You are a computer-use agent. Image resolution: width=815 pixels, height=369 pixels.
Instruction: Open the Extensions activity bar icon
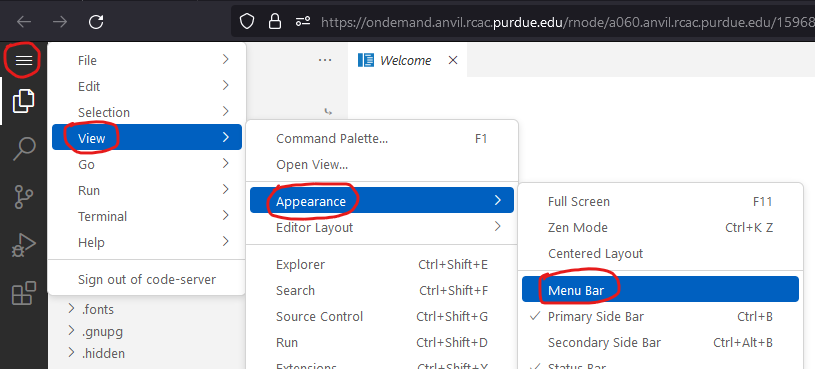tap(23, 293)
